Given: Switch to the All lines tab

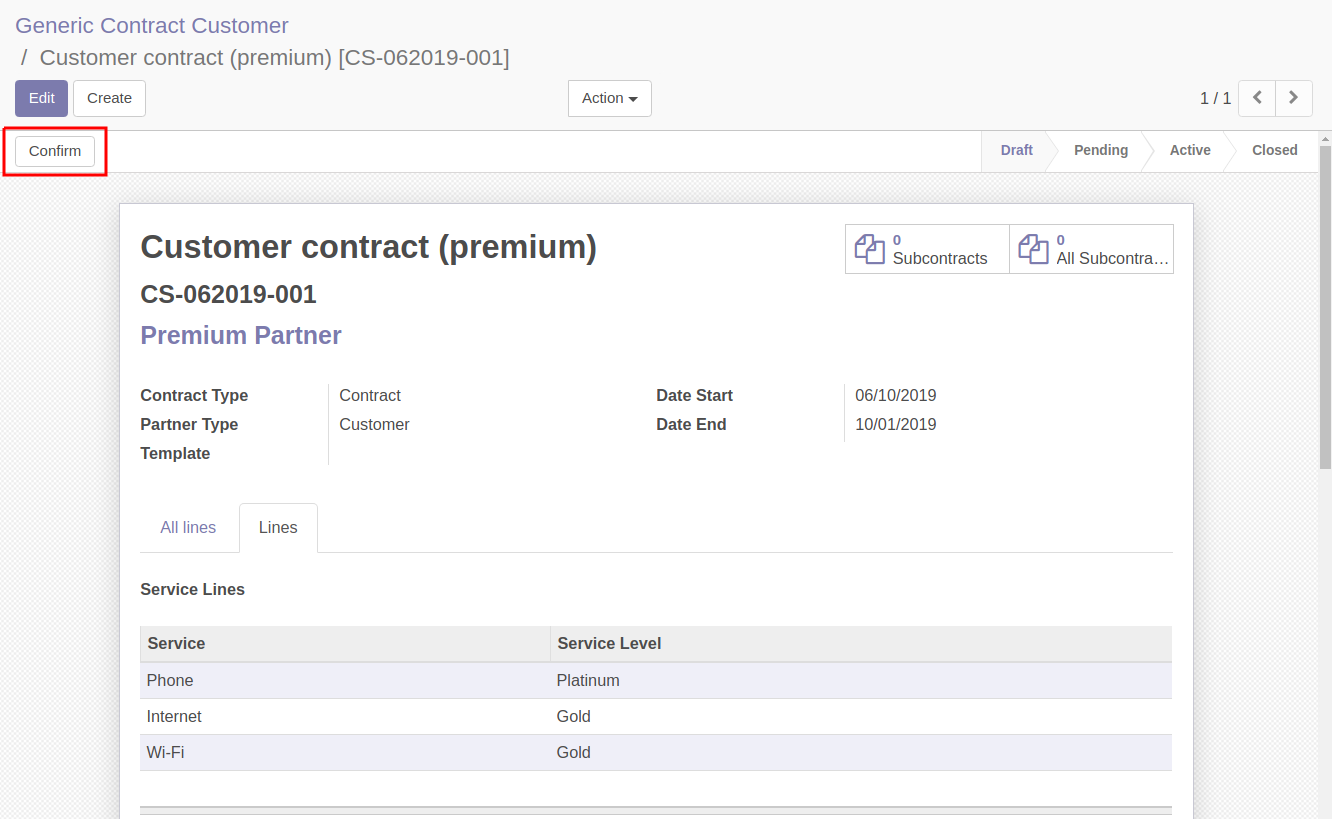Looking at the screenshot, I should (188, 527).
